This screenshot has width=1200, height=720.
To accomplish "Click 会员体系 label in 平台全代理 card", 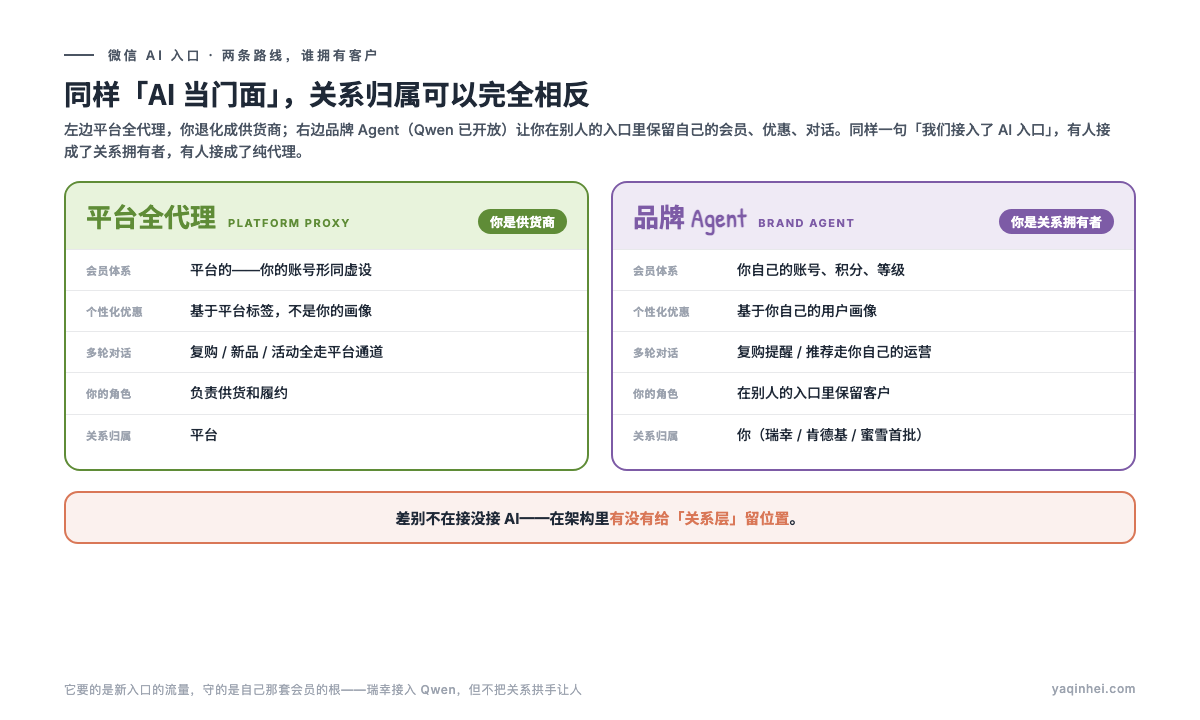I will (108, 271).
